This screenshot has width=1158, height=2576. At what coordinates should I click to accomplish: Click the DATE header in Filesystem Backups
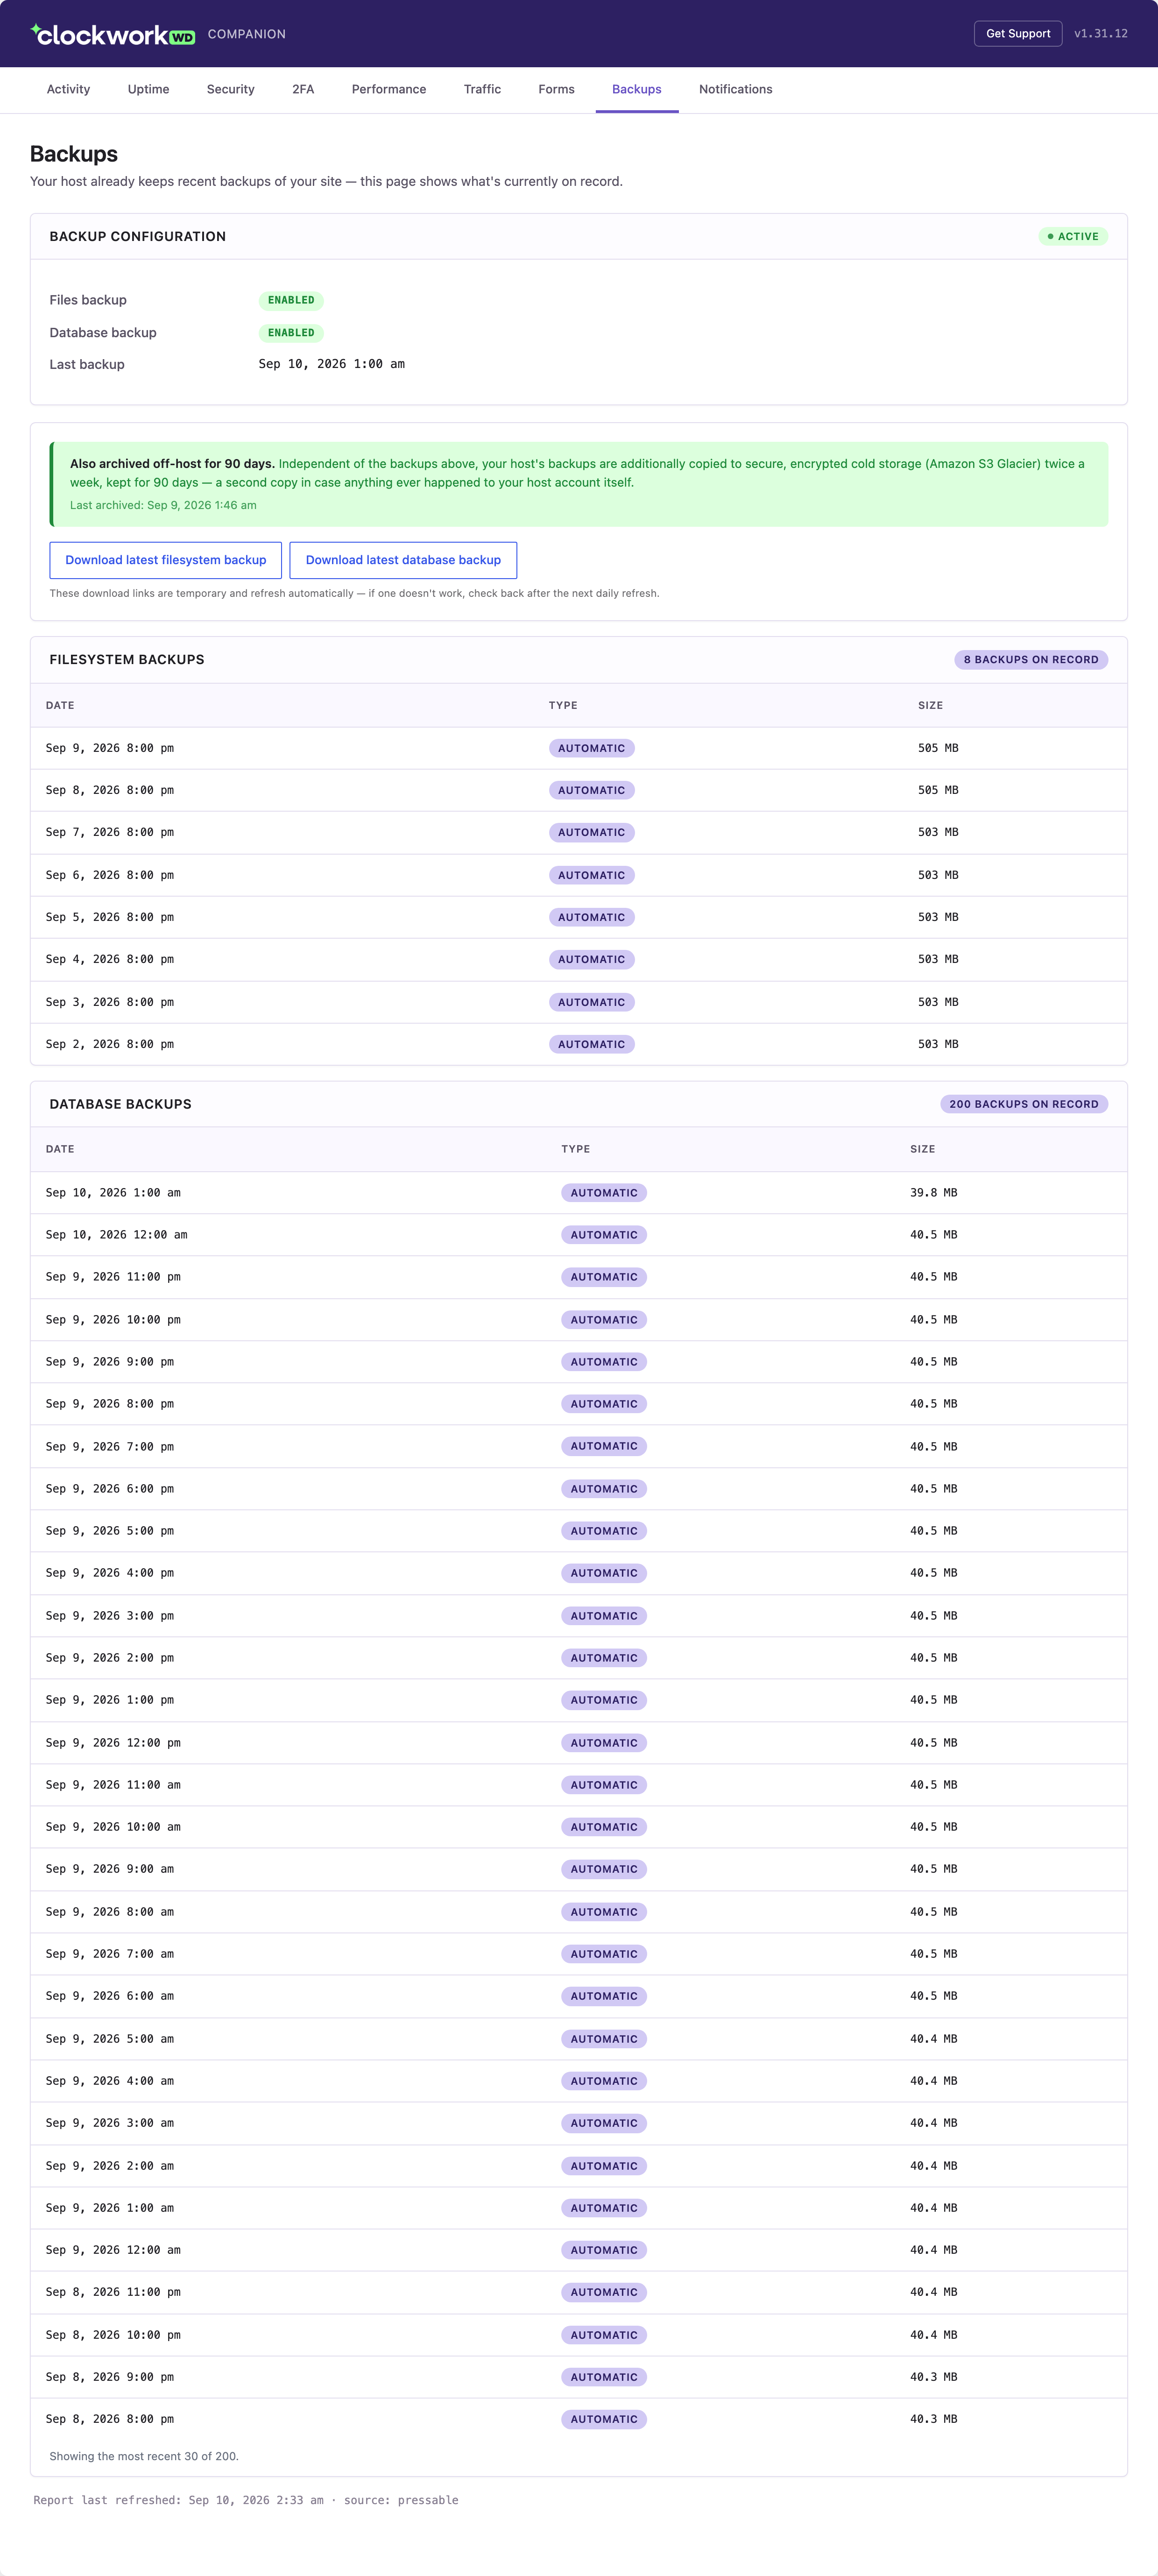tap(60, 705)
